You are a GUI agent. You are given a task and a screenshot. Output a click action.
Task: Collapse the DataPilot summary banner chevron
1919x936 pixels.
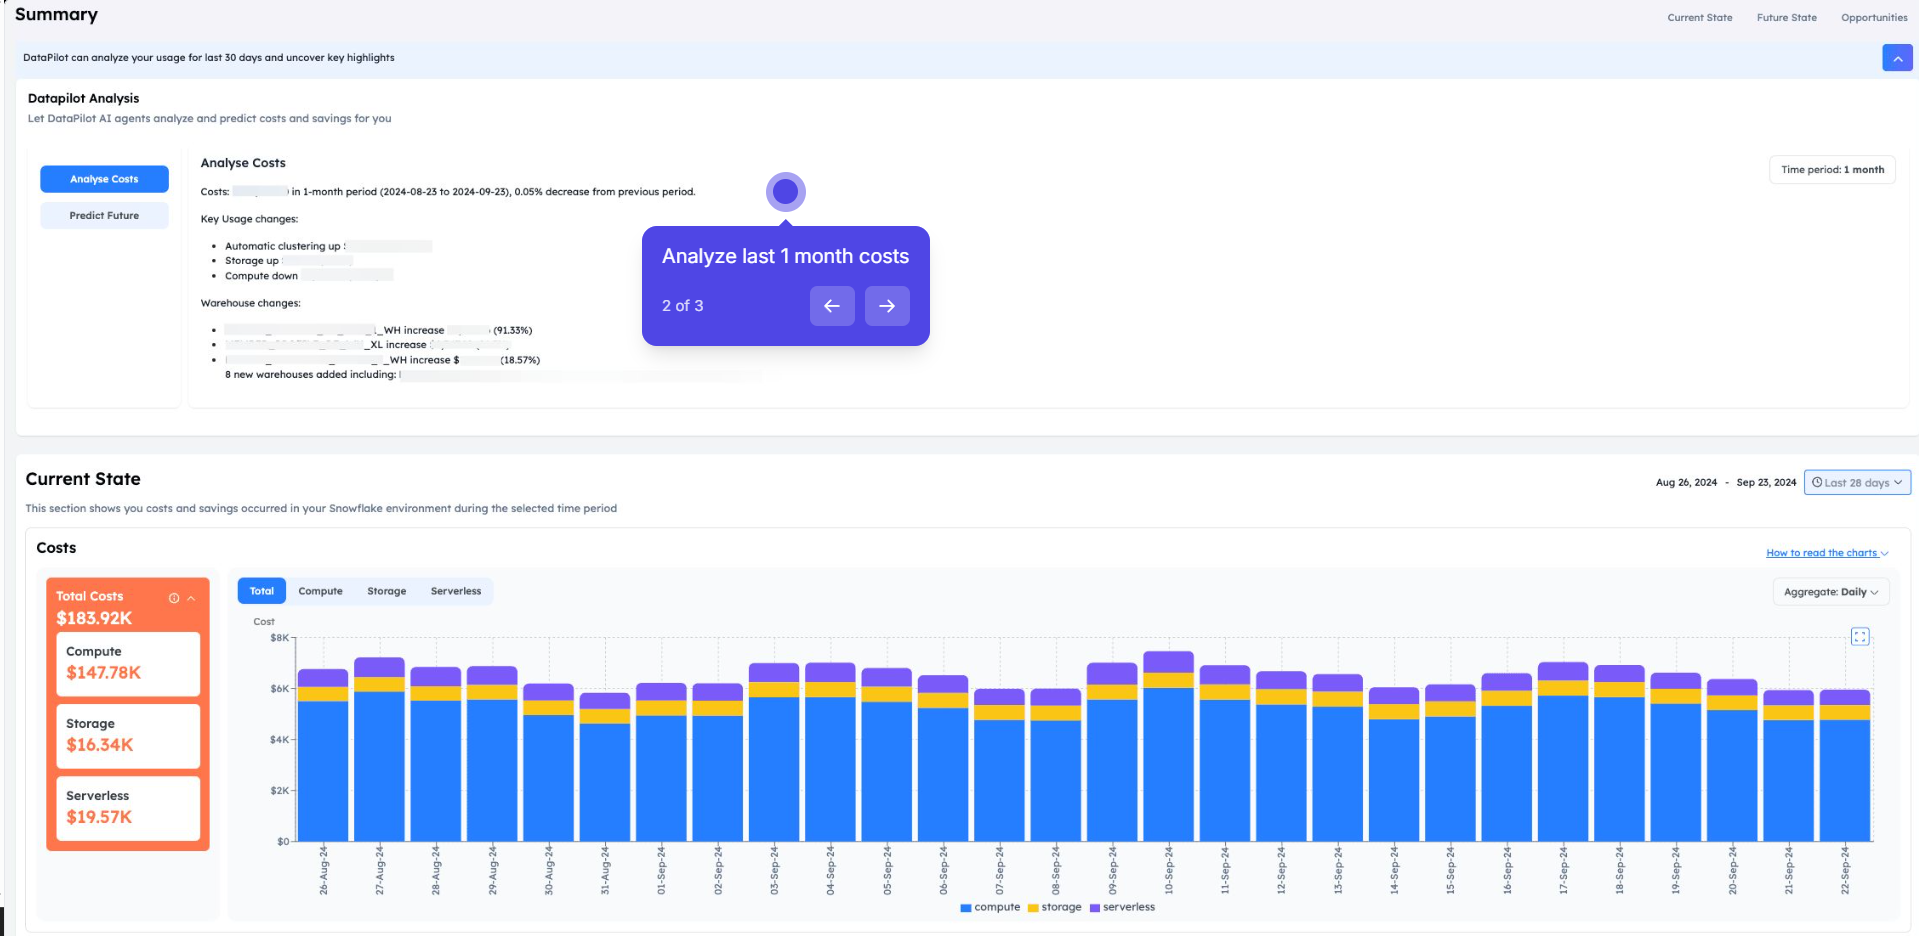(x=1896, y=58)
